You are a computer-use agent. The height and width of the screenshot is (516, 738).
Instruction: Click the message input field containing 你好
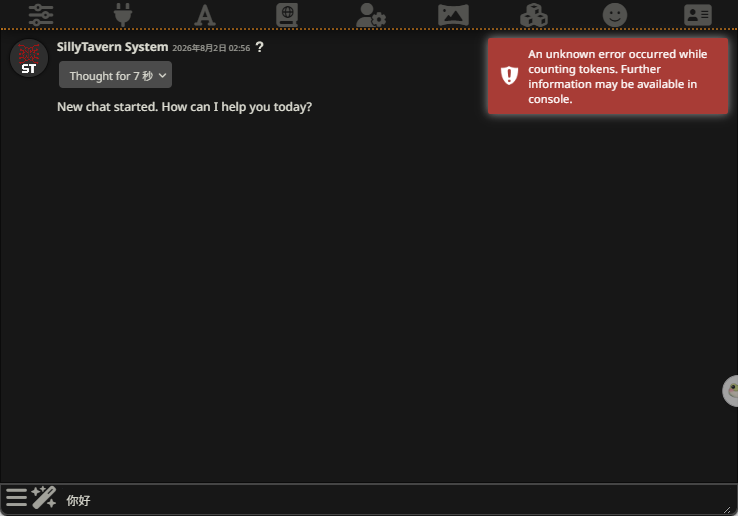[x=391, y=500]
